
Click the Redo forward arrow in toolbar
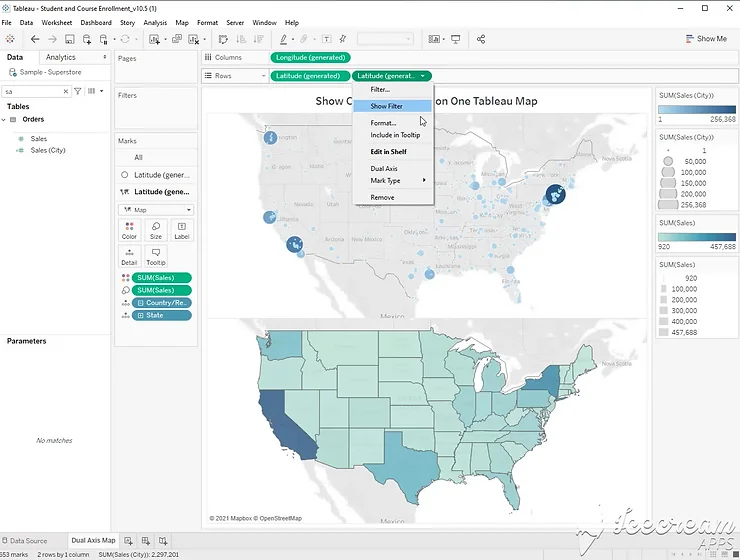pyautogui.click(x=52, y=39)
